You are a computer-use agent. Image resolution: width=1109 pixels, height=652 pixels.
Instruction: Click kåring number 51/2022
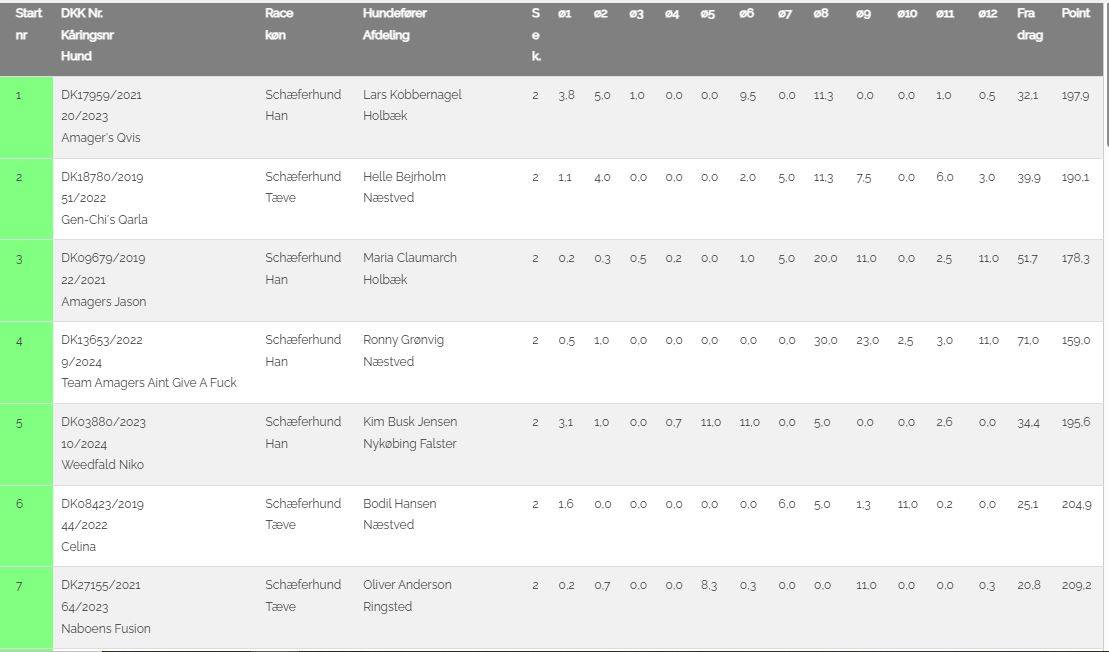(x=84, y=198)
